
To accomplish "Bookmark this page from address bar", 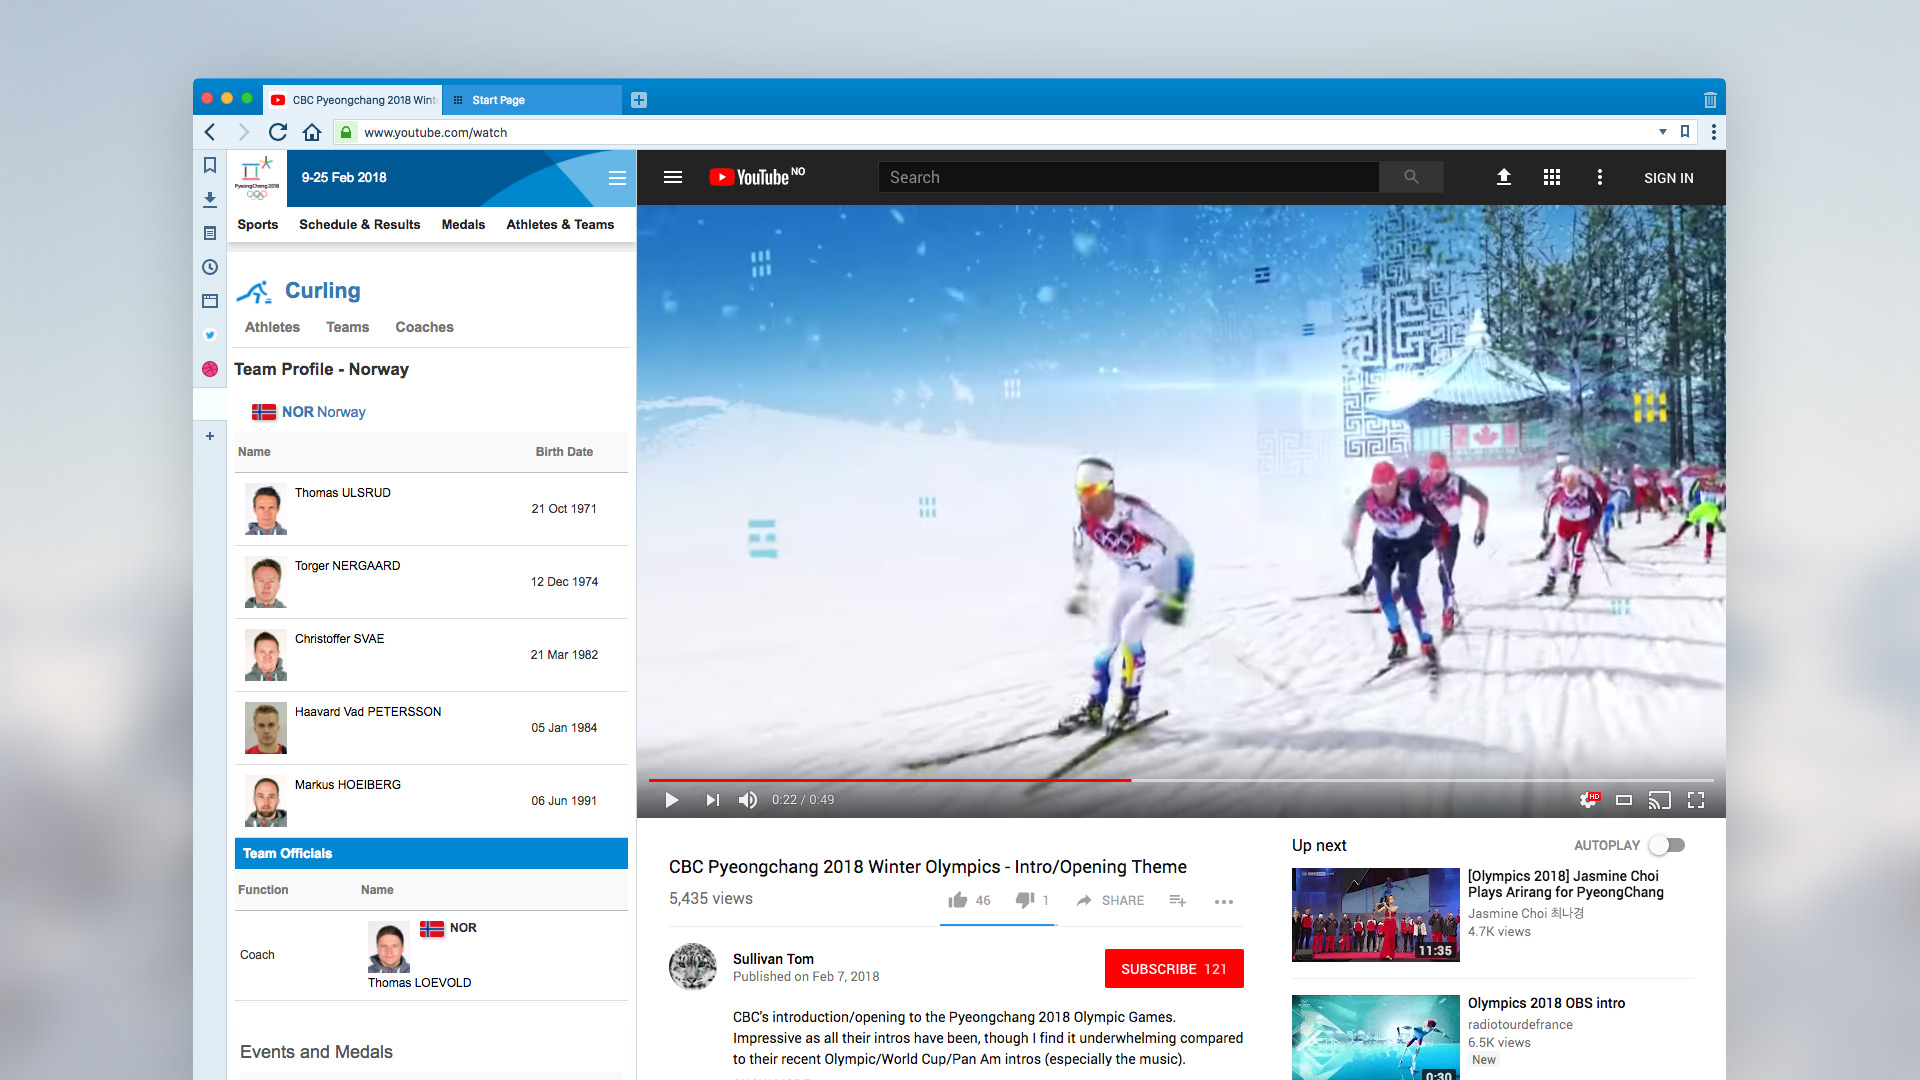I will [x=1685, y=132].
